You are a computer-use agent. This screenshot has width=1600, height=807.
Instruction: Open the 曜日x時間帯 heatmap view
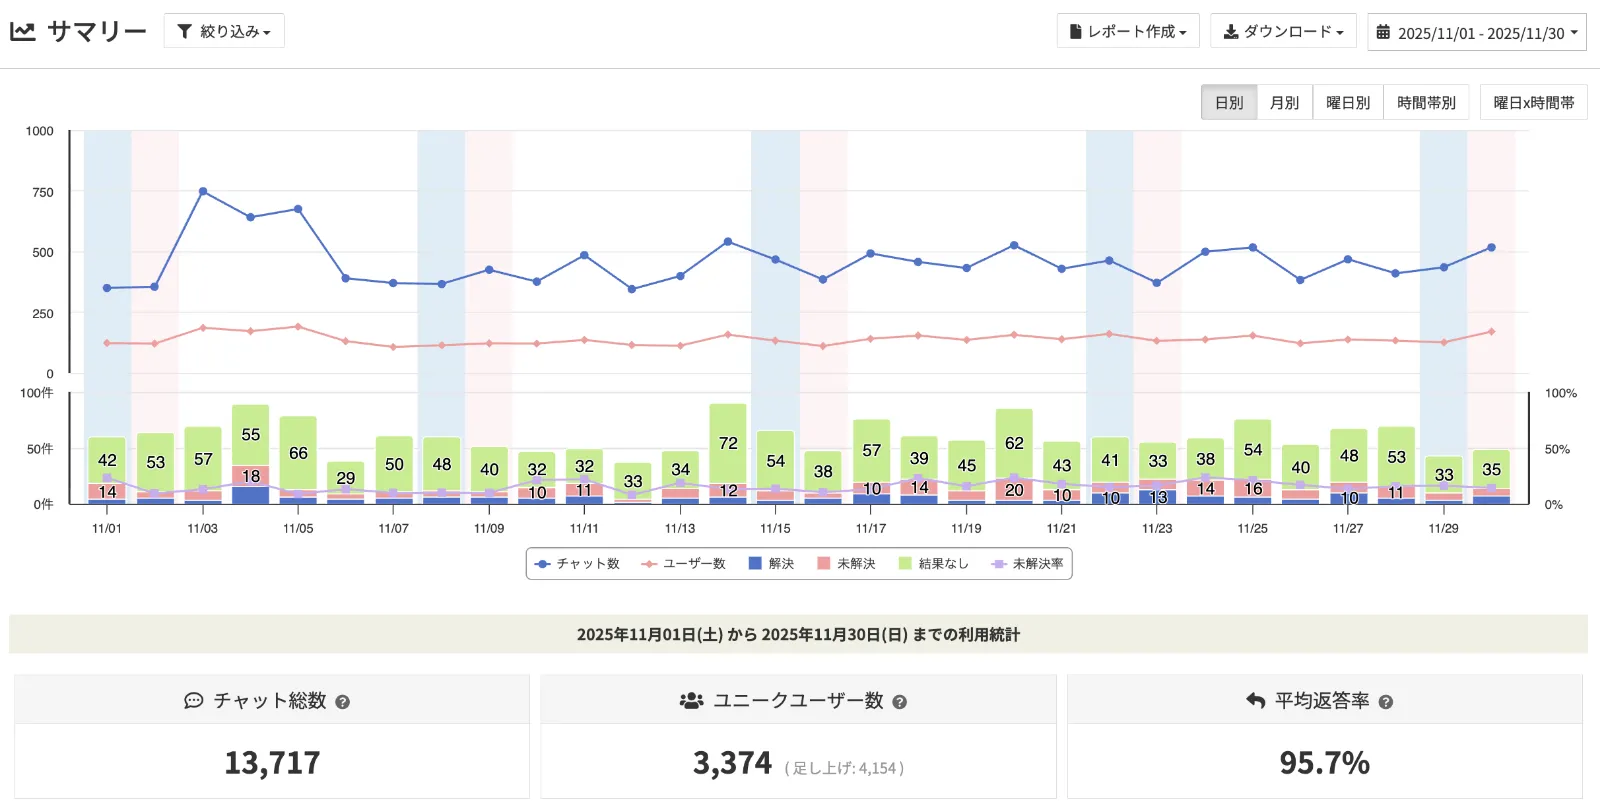pyautogui.click(x=1533, y=102)
